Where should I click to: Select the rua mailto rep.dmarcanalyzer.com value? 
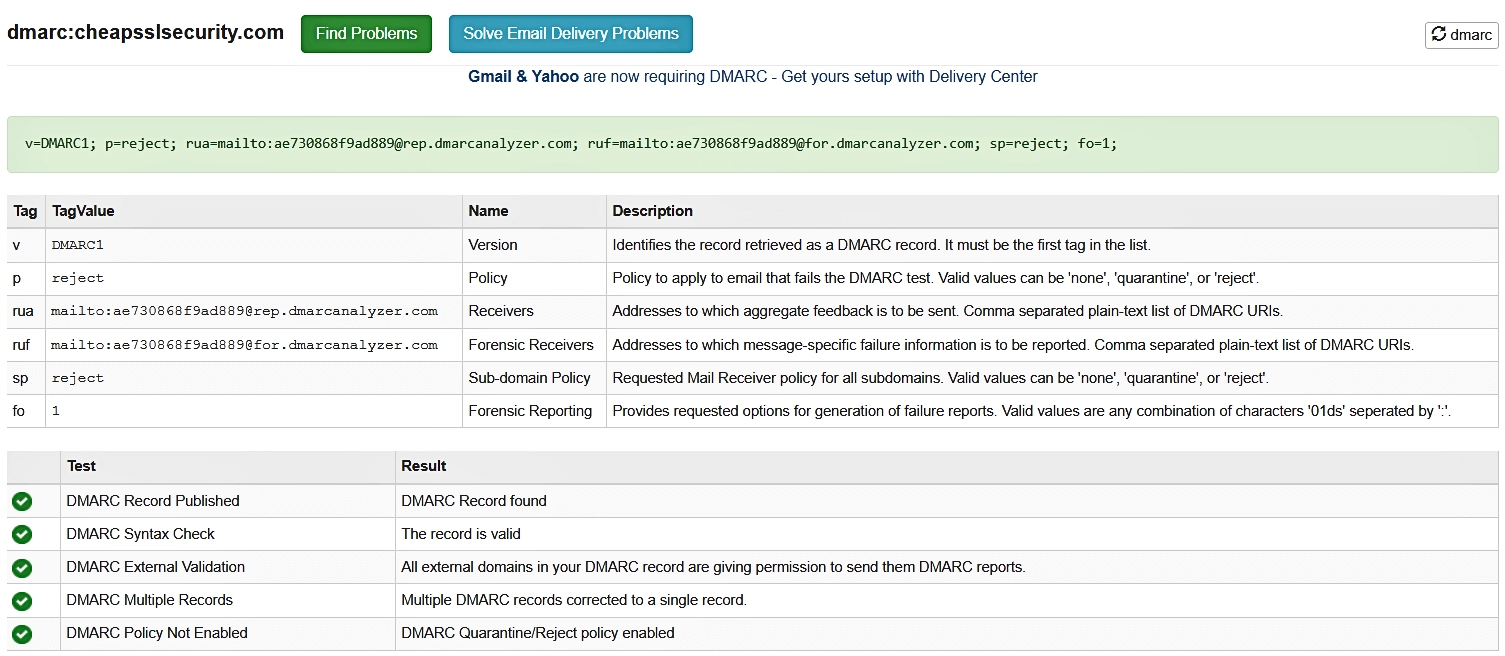(244, 311)
